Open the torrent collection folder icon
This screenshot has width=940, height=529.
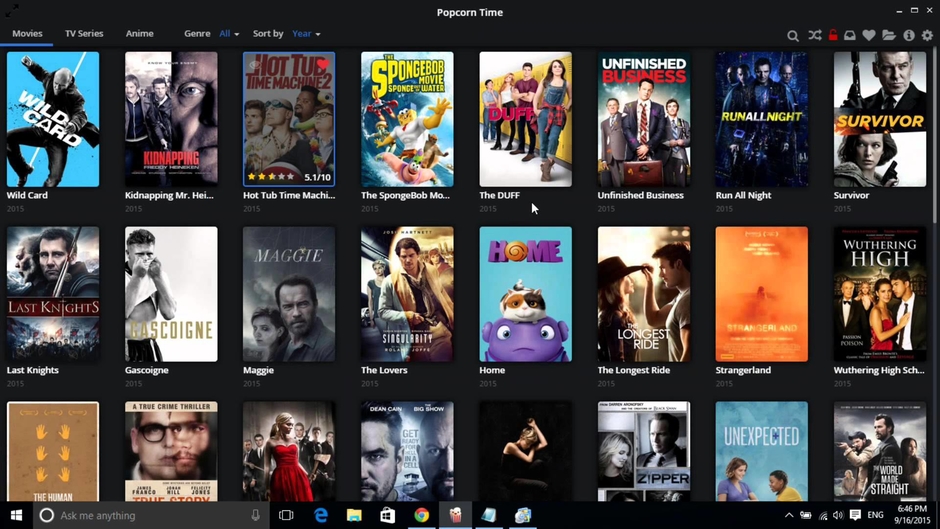889,35
